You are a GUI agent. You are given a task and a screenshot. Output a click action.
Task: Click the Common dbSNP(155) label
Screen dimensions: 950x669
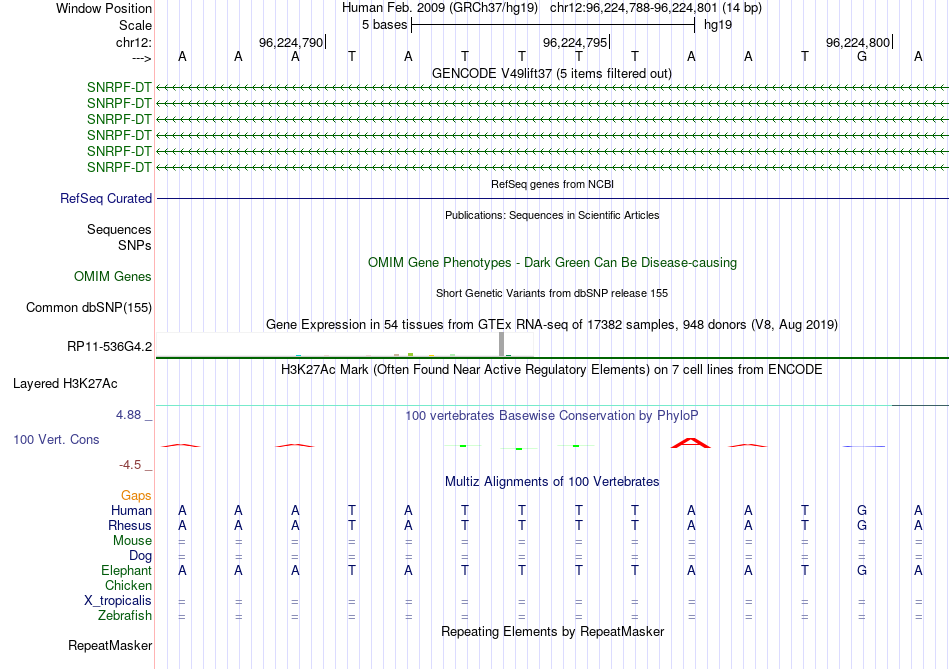tap(88, 308)
